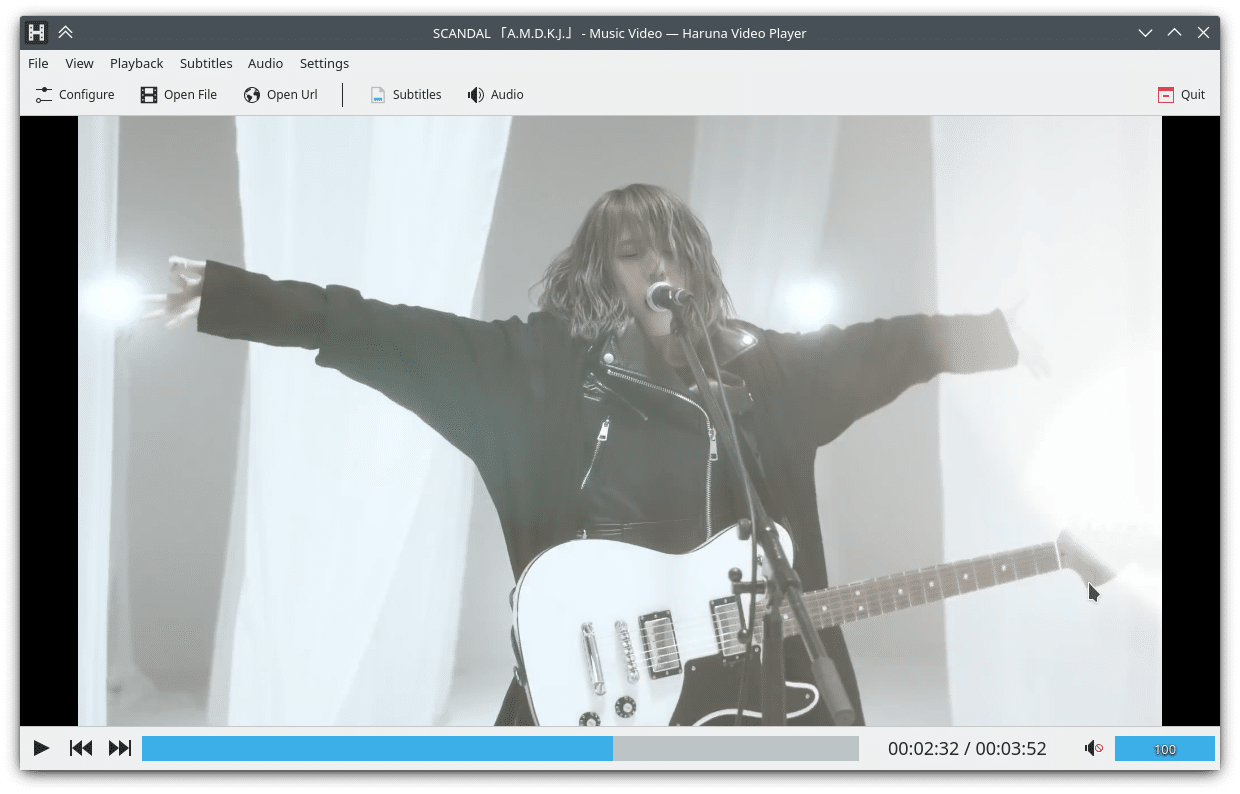
Task: Click the unplayed gray part of seek bar
Action: [736, 748]
